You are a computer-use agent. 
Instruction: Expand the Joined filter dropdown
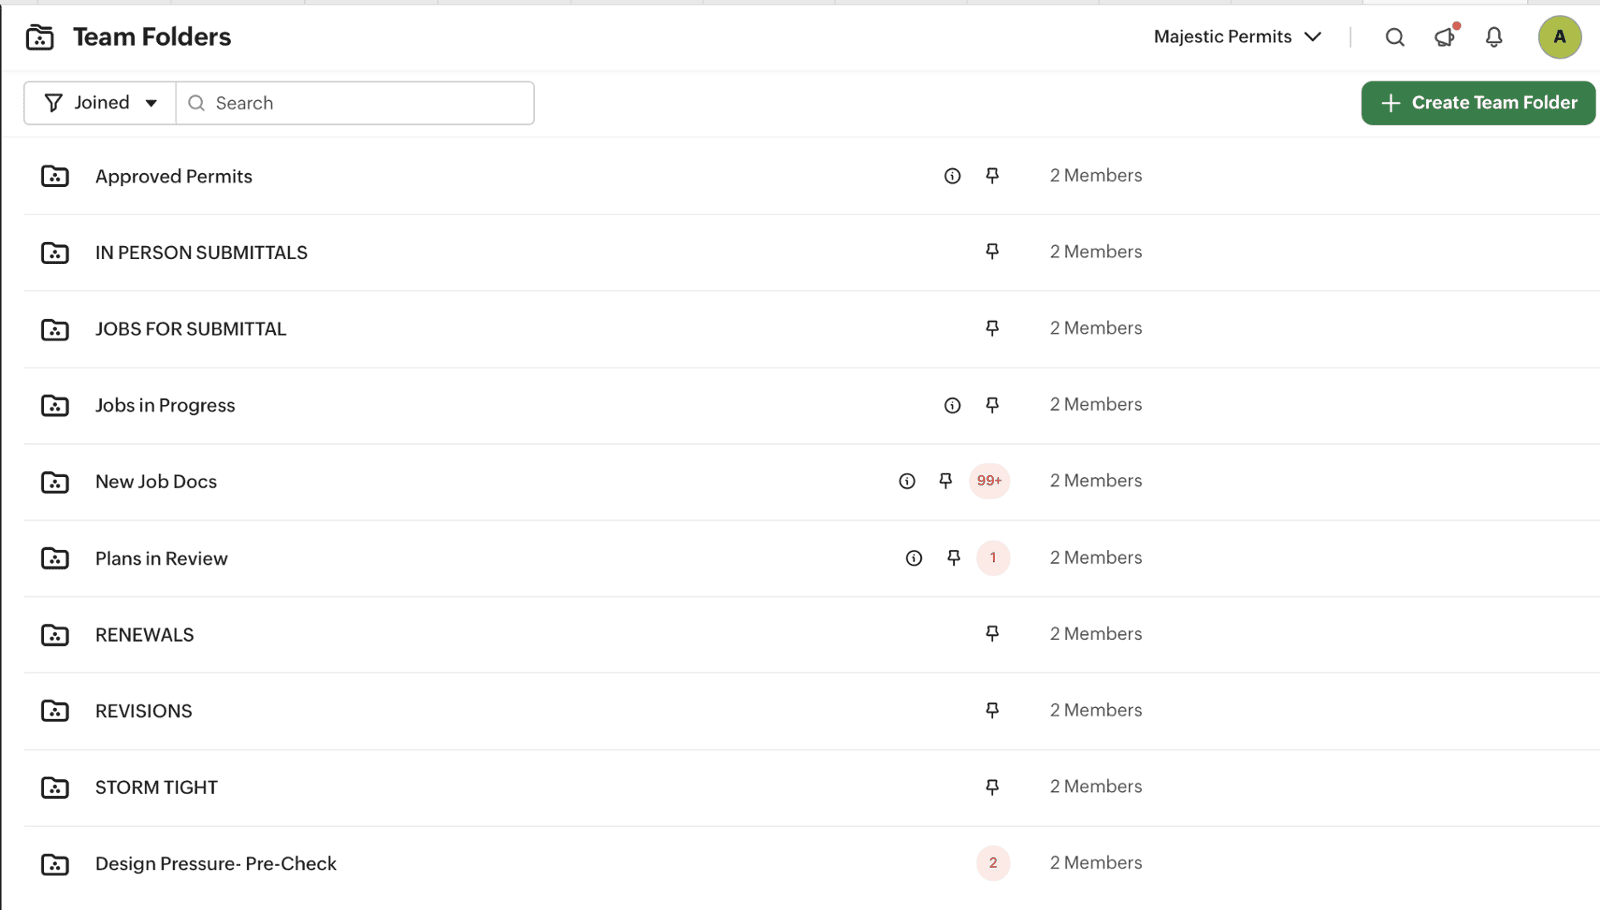tap(101, 103)
